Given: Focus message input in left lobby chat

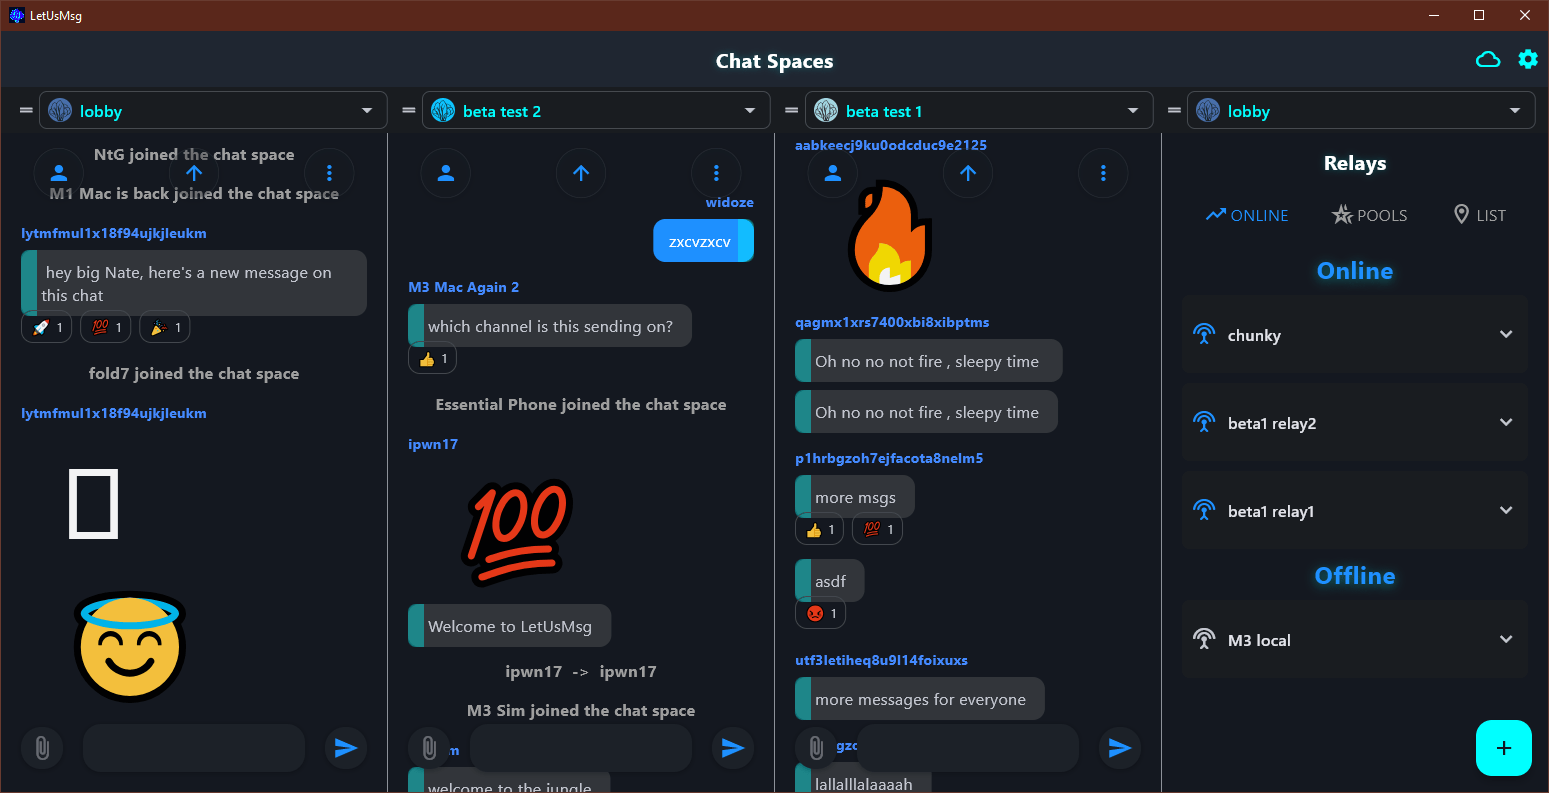Looking at the screenshot, I should 194,748.
